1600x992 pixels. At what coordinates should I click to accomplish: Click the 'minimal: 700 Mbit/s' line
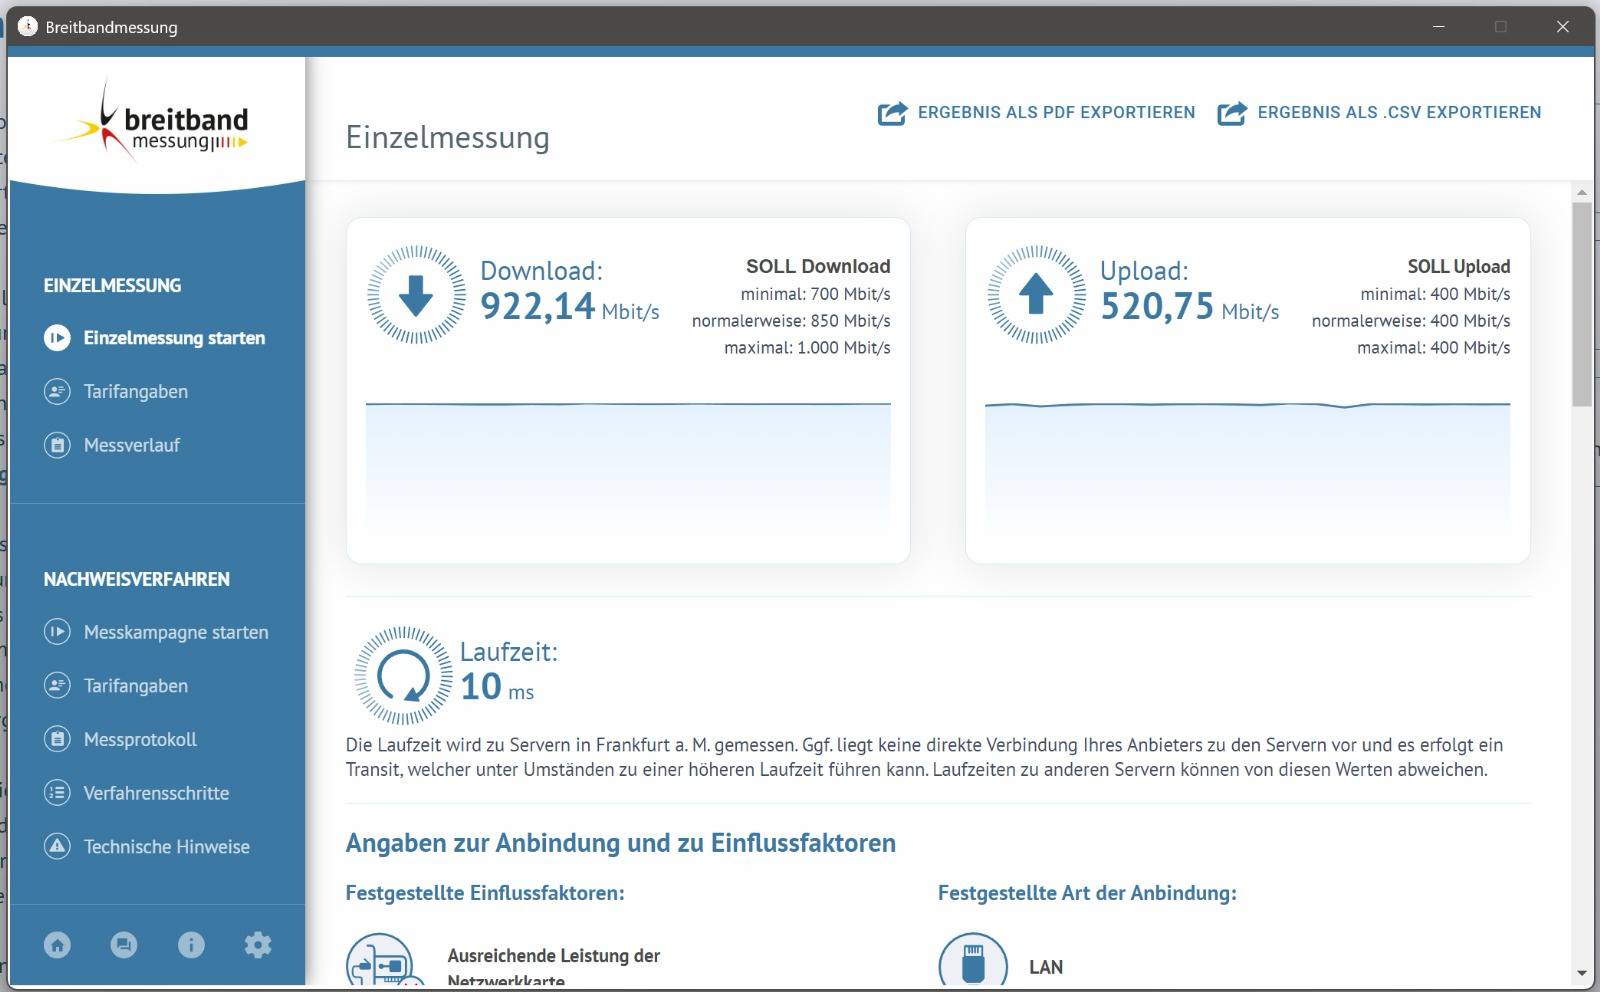pos(816,294)
